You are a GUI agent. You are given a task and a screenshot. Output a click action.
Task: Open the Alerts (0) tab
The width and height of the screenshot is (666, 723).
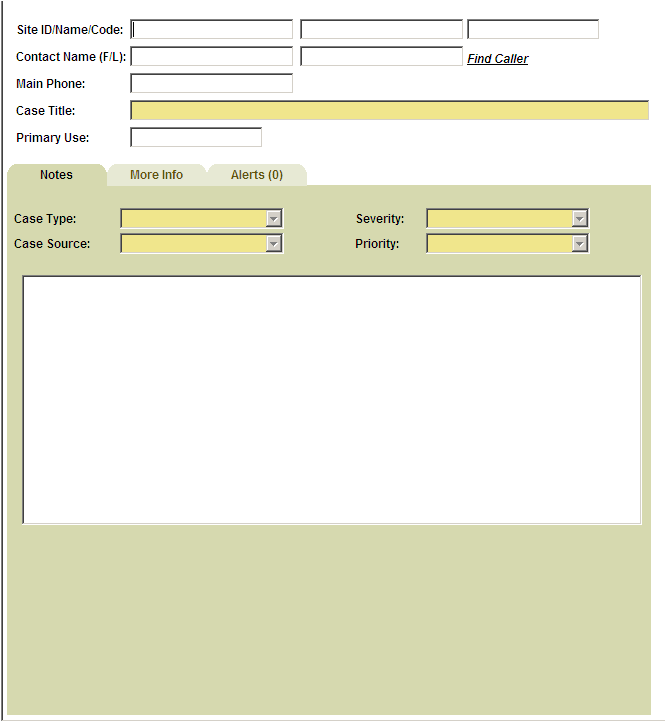click(256, 175)
